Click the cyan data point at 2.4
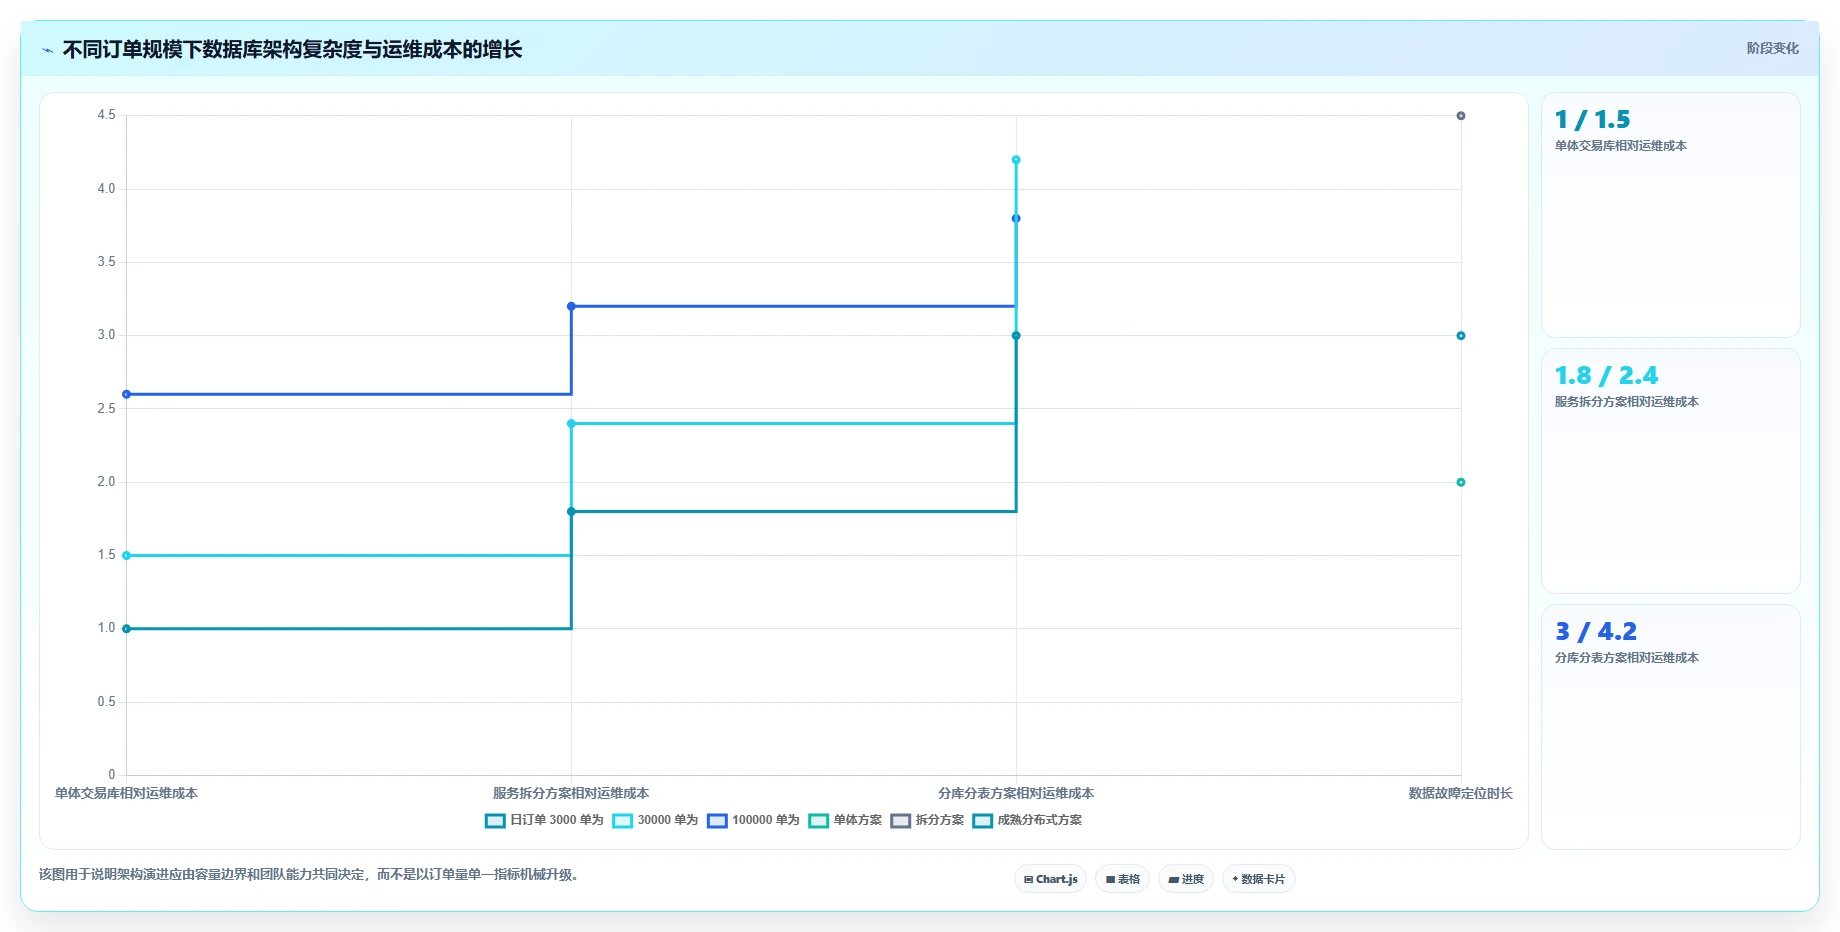This screenshot has height=932, width=1840. click(571, 424)
